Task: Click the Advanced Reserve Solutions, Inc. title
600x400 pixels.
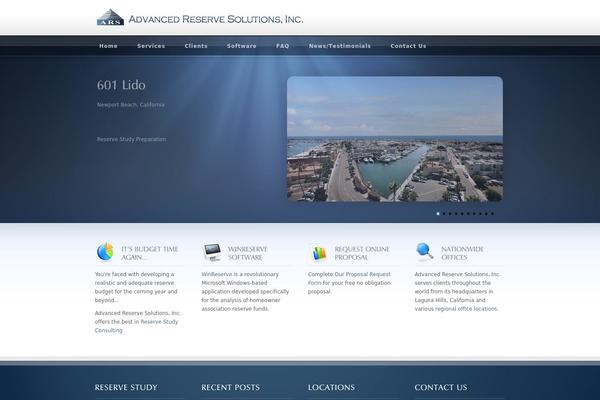Action: coord(216,19)
